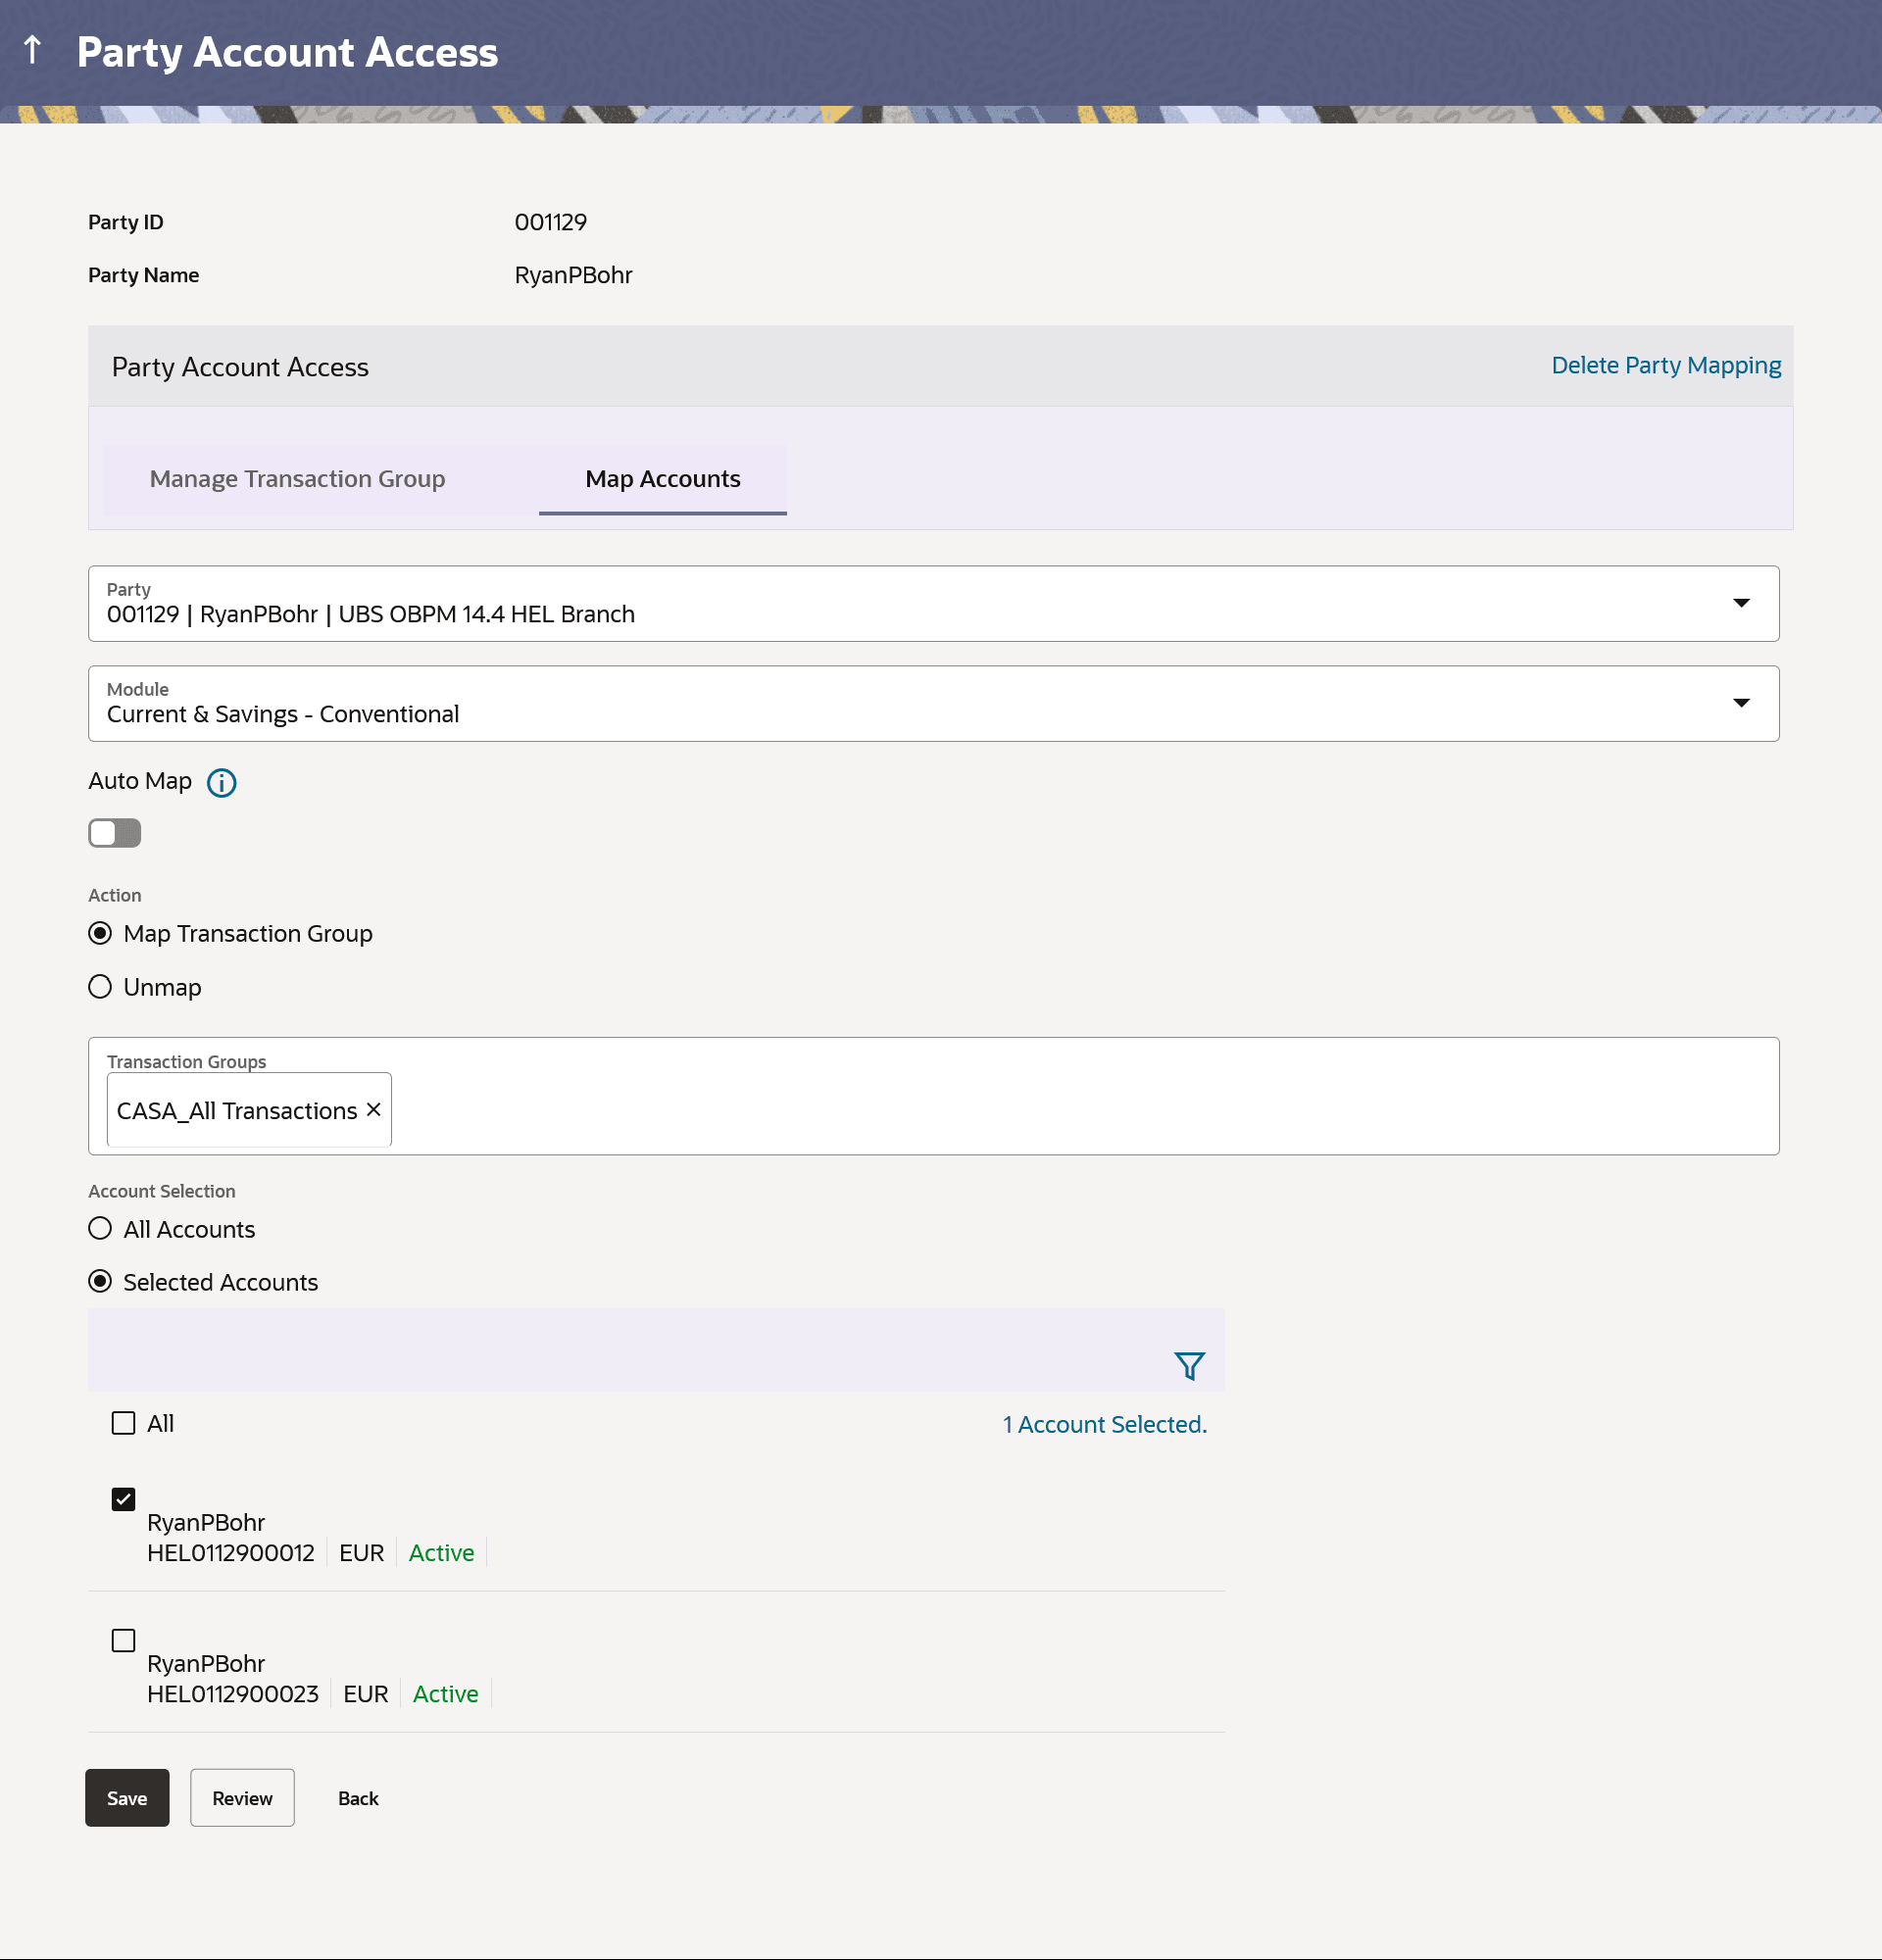Open the Module dropdown arrow

tap(1740, 703)
